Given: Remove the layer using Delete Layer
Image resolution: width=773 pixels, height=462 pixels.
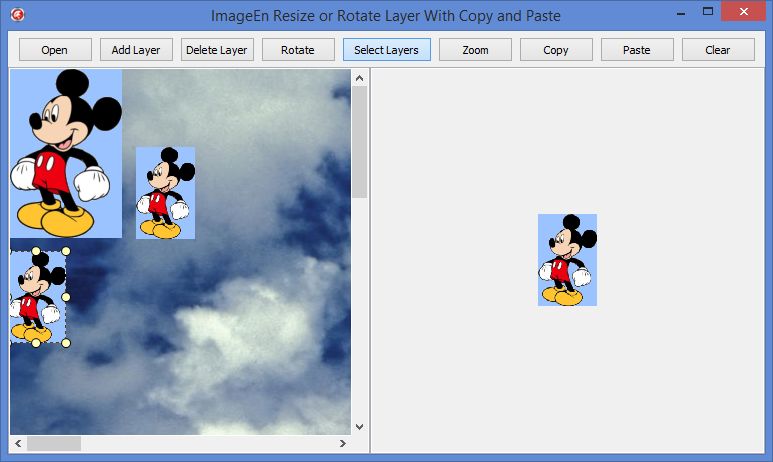Looking at the screenshot, I should (x=217, y=50).
